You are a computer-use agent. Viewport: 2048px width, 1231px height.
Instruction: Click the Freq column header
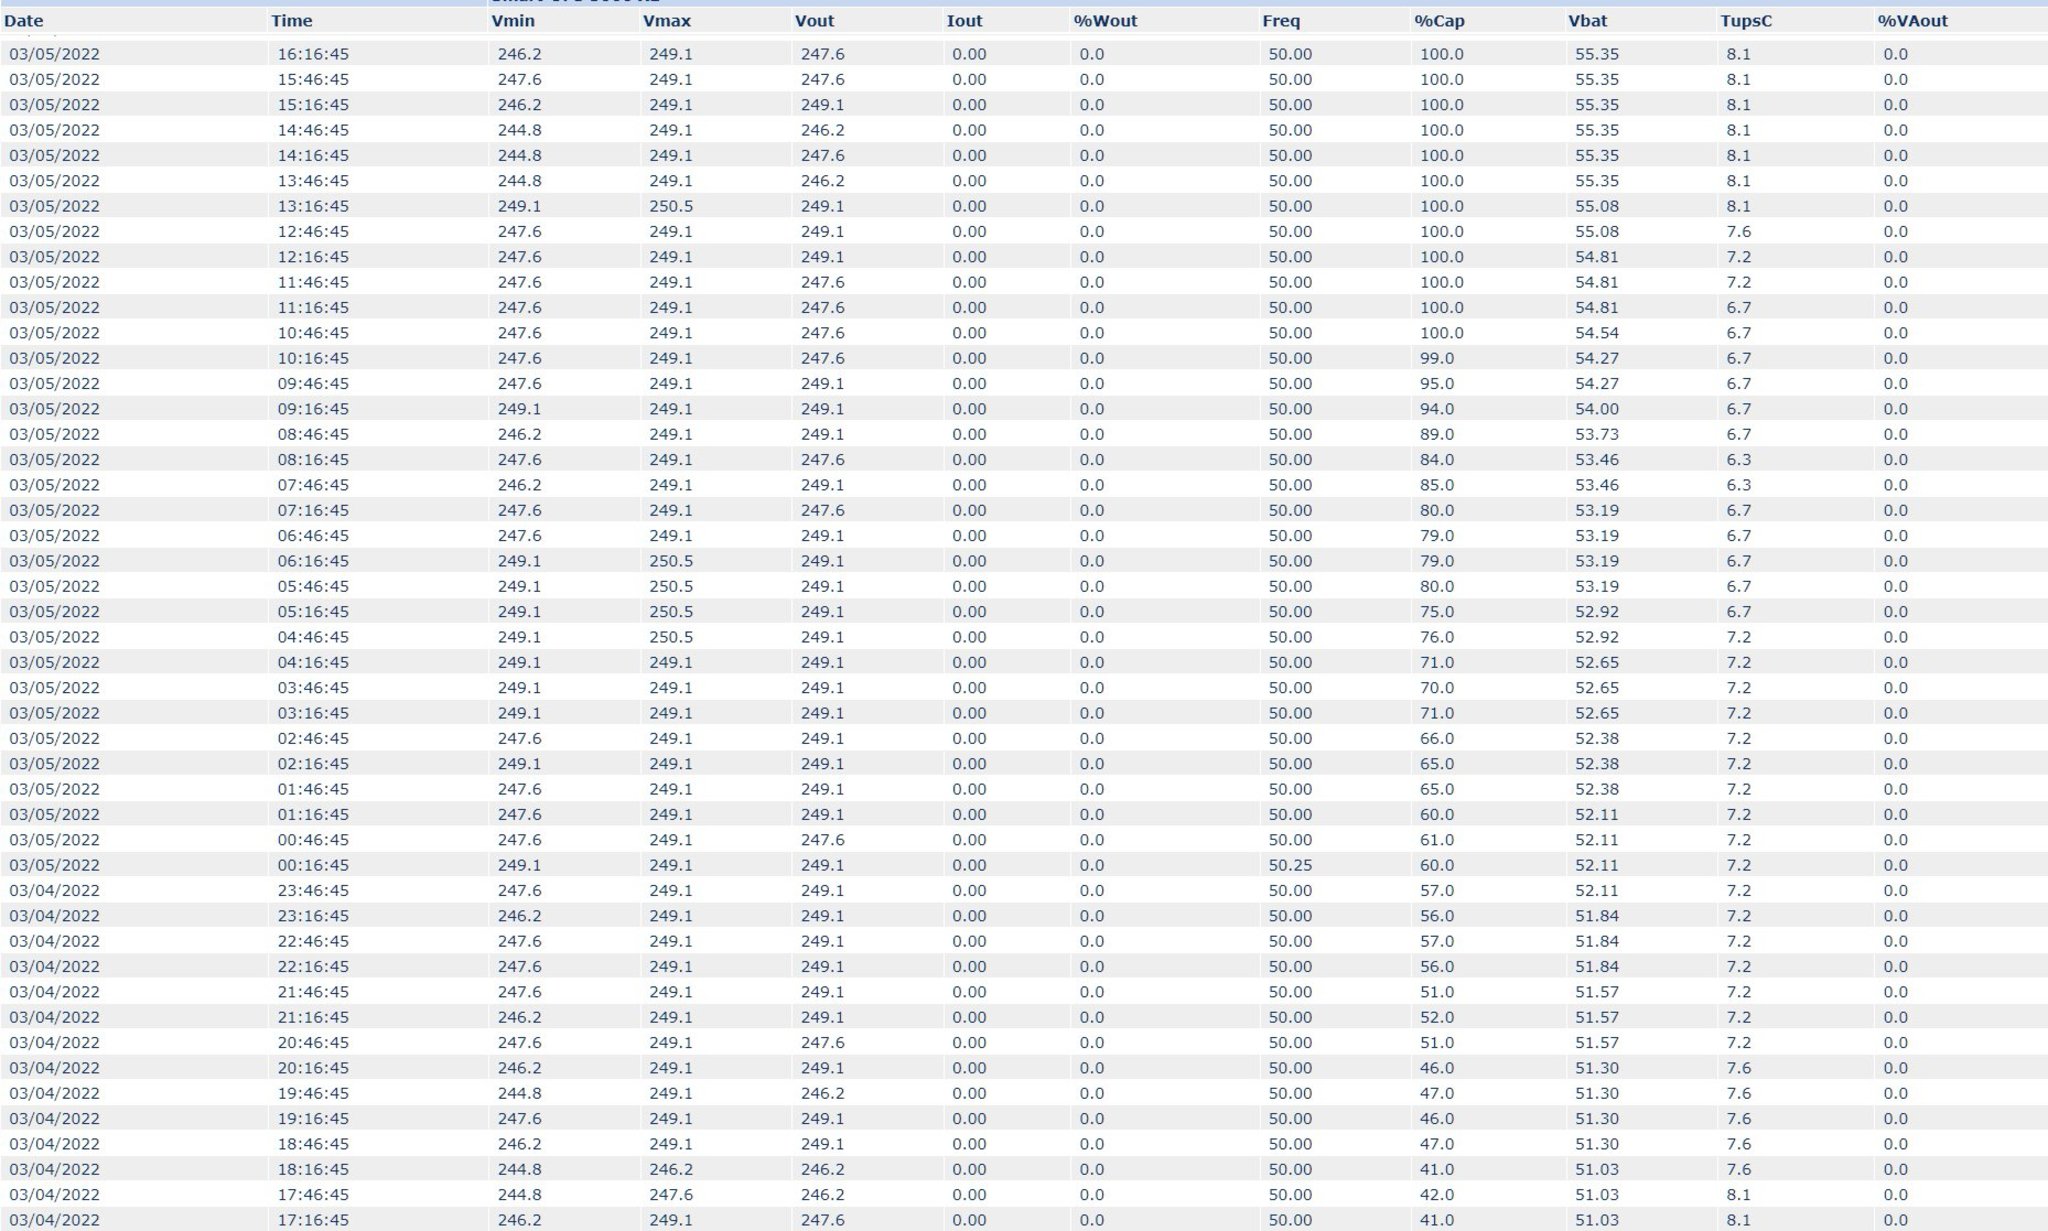pos(1282,21)
